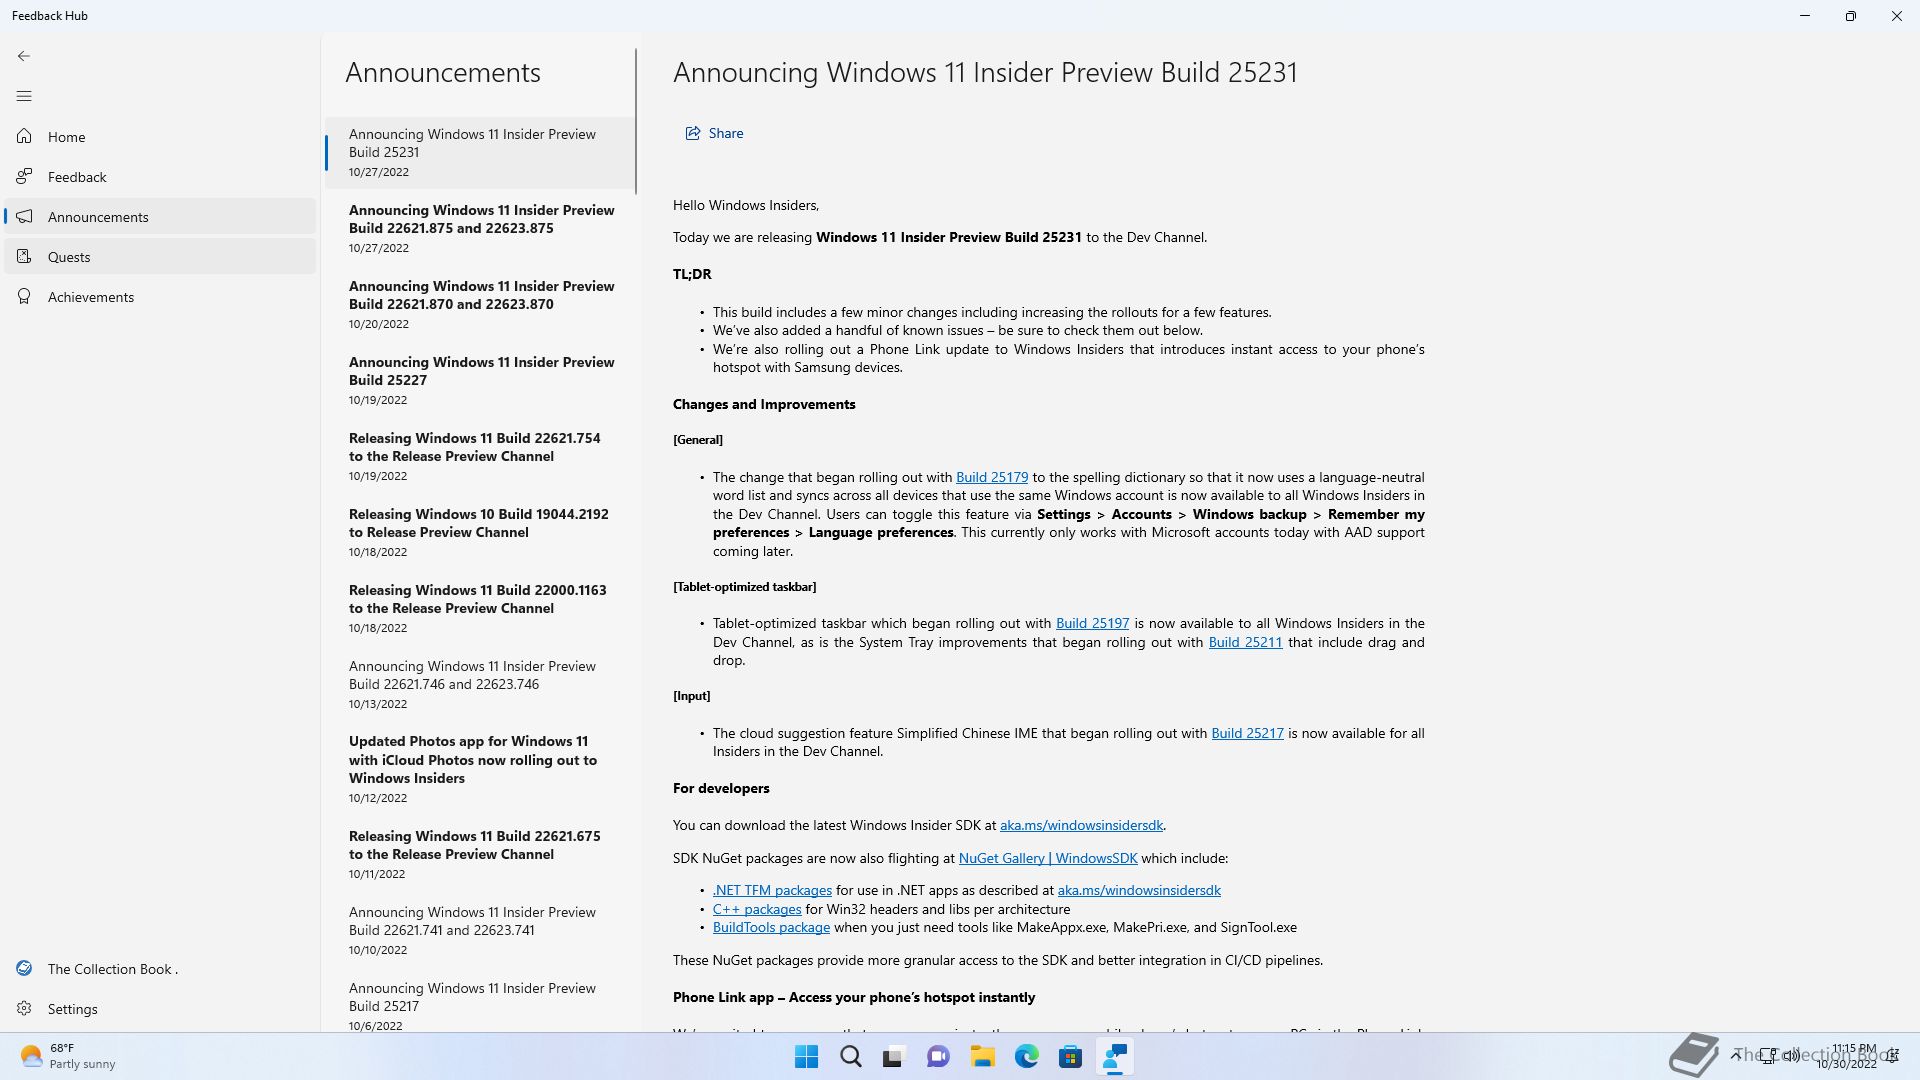Open the BuildTools package link
Screen dimensions: 1920x1080
click(771, 927)
